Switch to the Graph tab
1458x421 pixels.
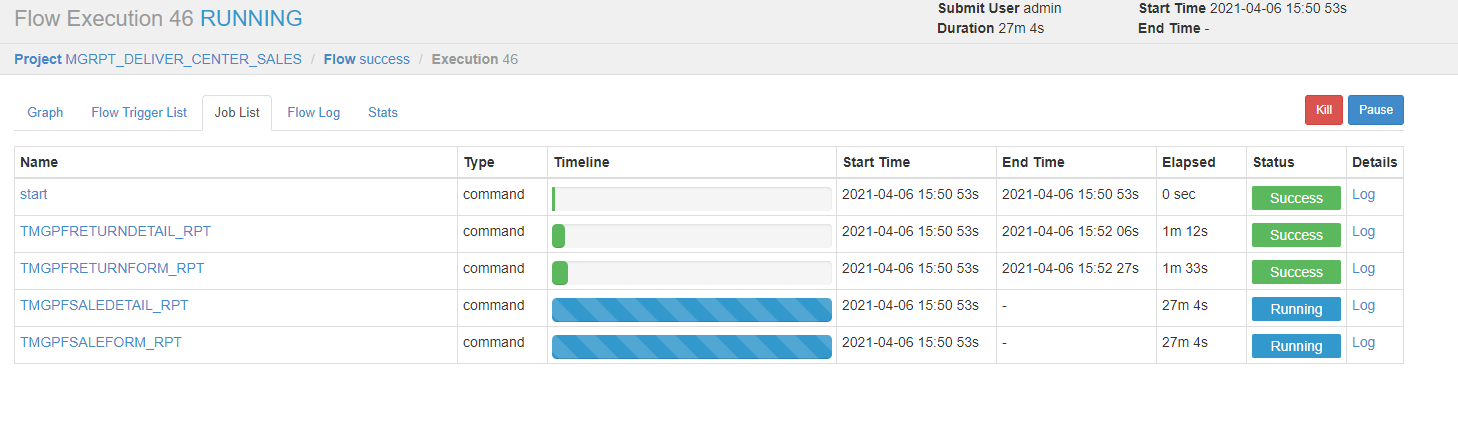[x=45, y=113]
